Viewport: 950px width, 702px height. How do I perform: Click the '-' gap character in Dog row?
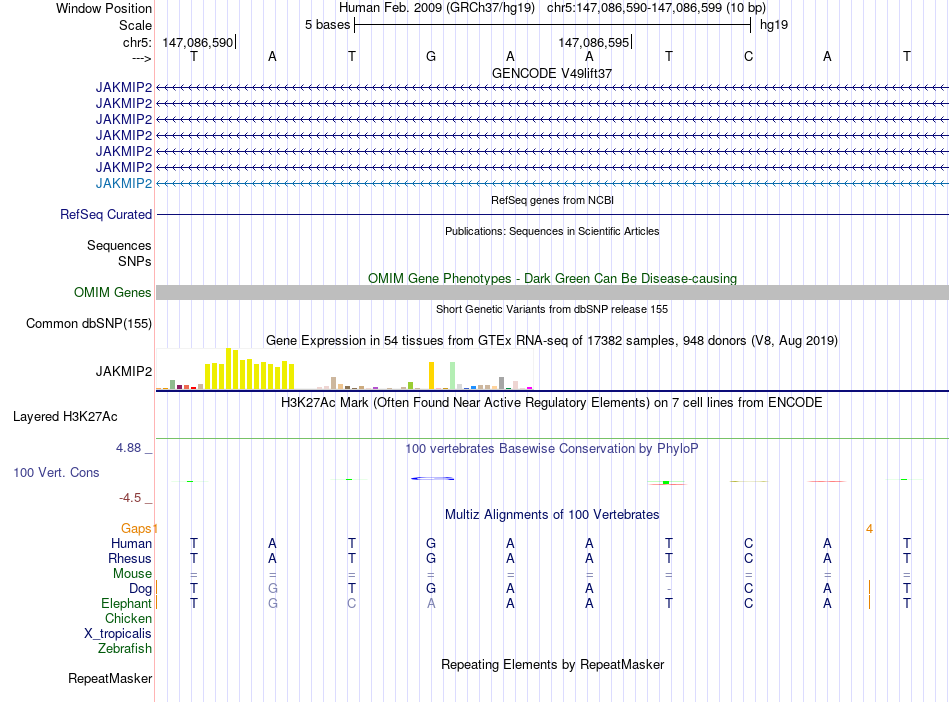click(x=669, y=589)
